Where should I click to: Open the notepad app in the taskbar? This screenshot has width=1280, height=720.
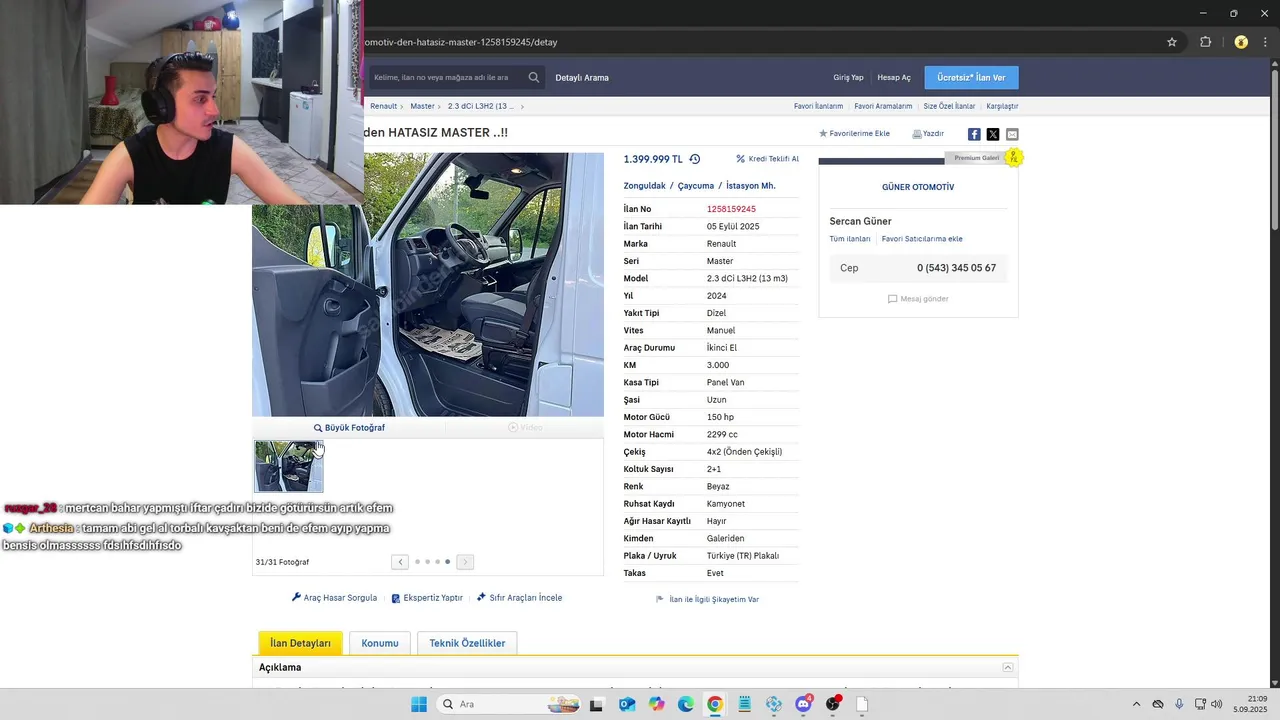click(744, 704)
